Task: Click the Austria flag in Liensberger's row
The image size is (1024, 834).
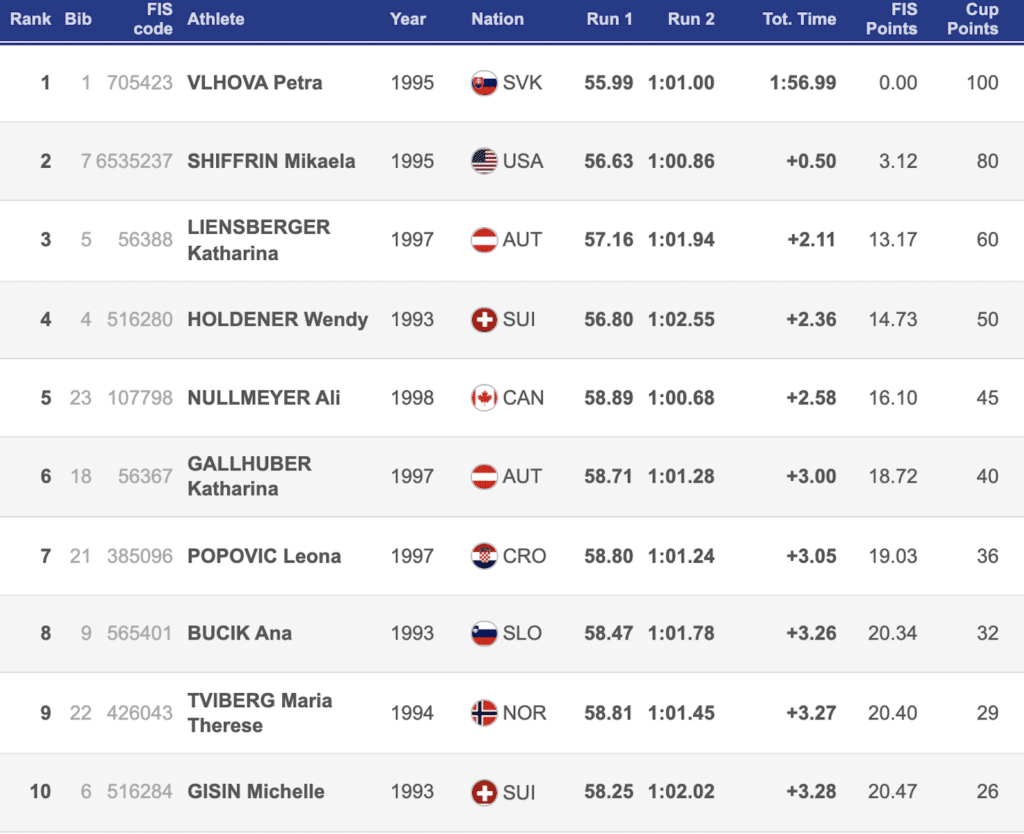Action: click(x=484, y=240)
